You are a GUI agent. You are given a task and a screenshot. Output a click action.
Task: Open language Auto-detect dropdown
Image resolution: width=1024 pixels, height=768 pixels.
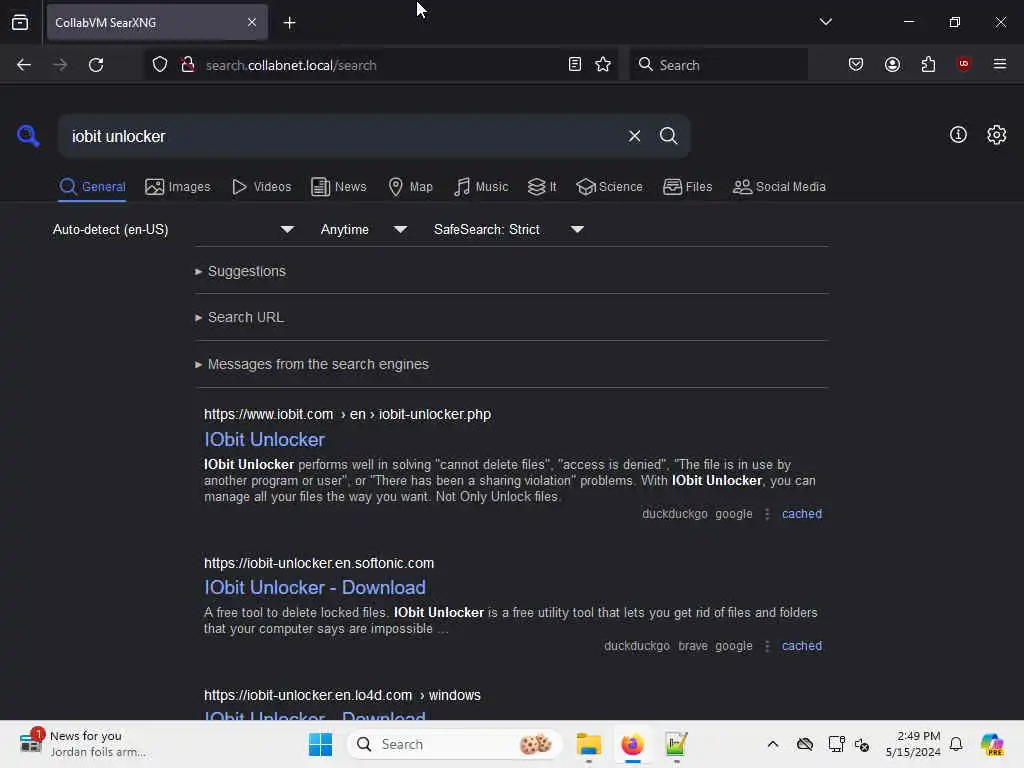point(173,229)
